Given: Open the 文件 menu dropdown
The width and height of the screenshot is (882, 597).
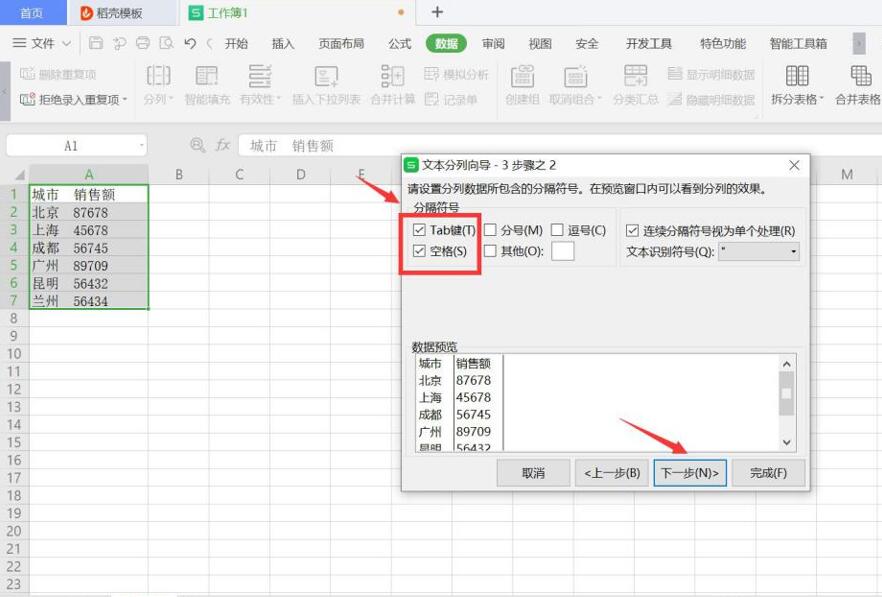Looking at the screenshot, I should point(42,43).
